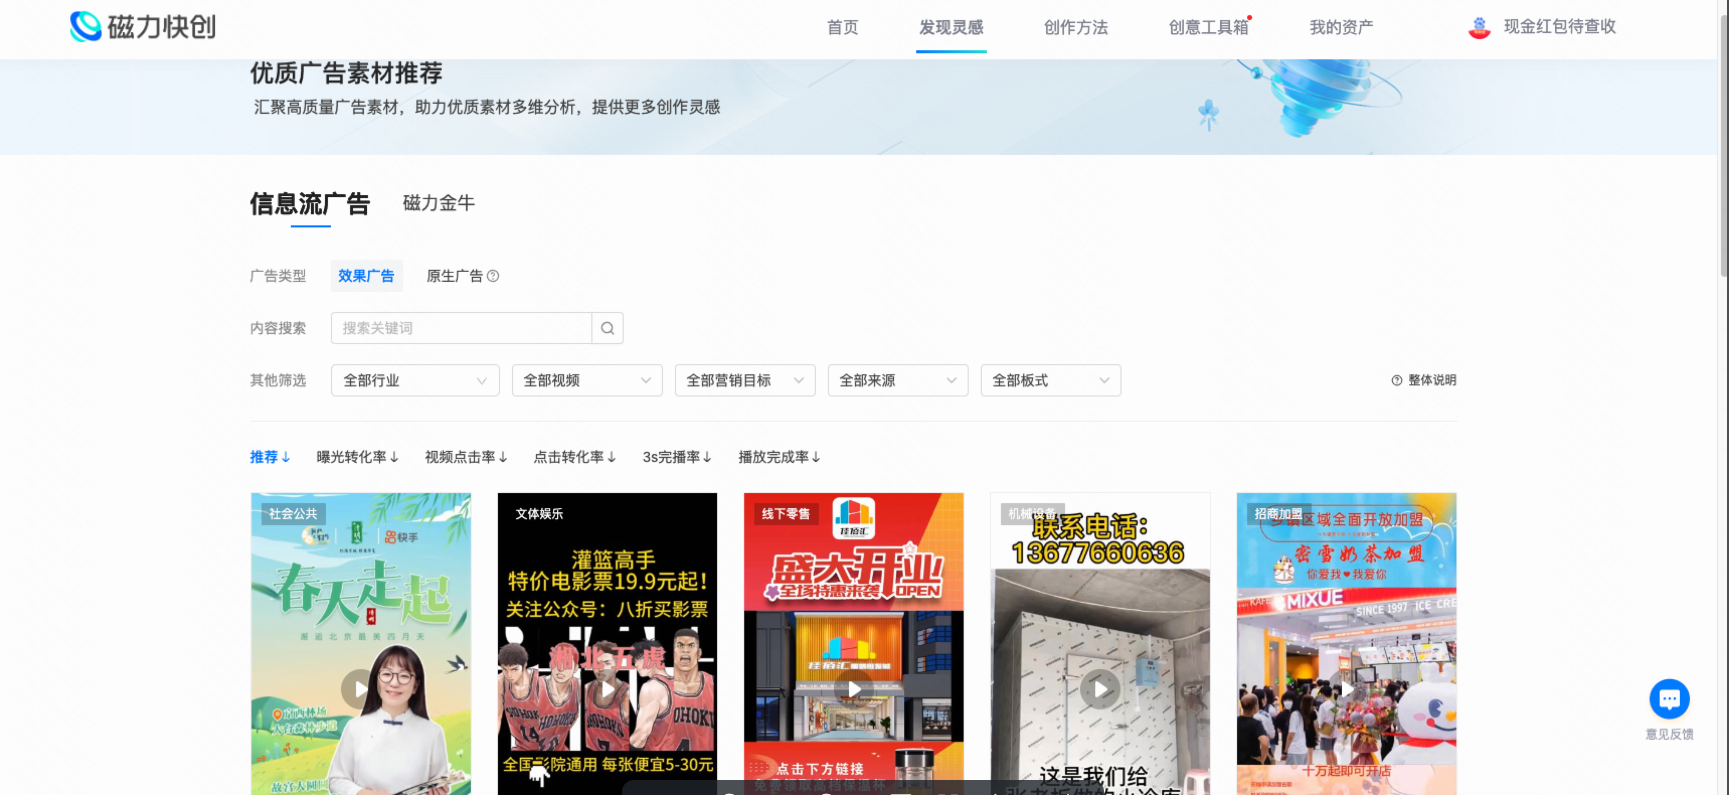Go to 首页 in top navigation

[x=843, y=27]
